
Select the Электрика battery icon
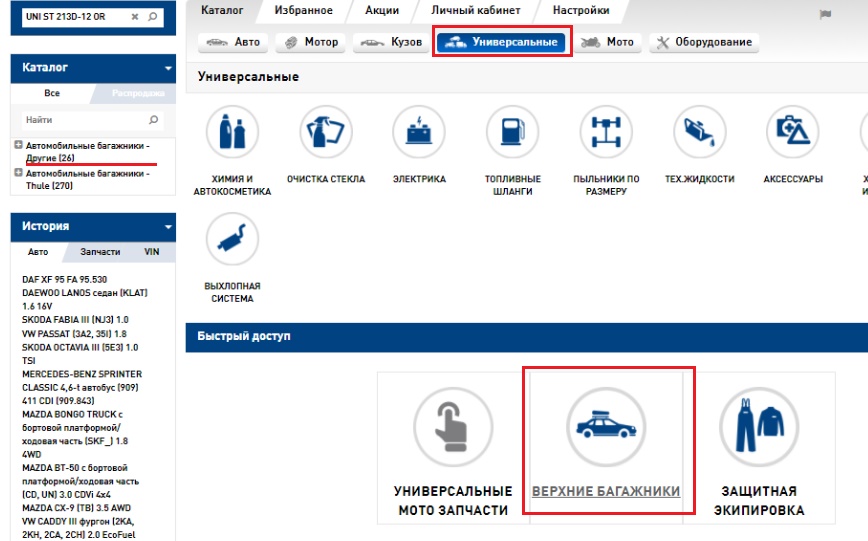coord(419,132)
